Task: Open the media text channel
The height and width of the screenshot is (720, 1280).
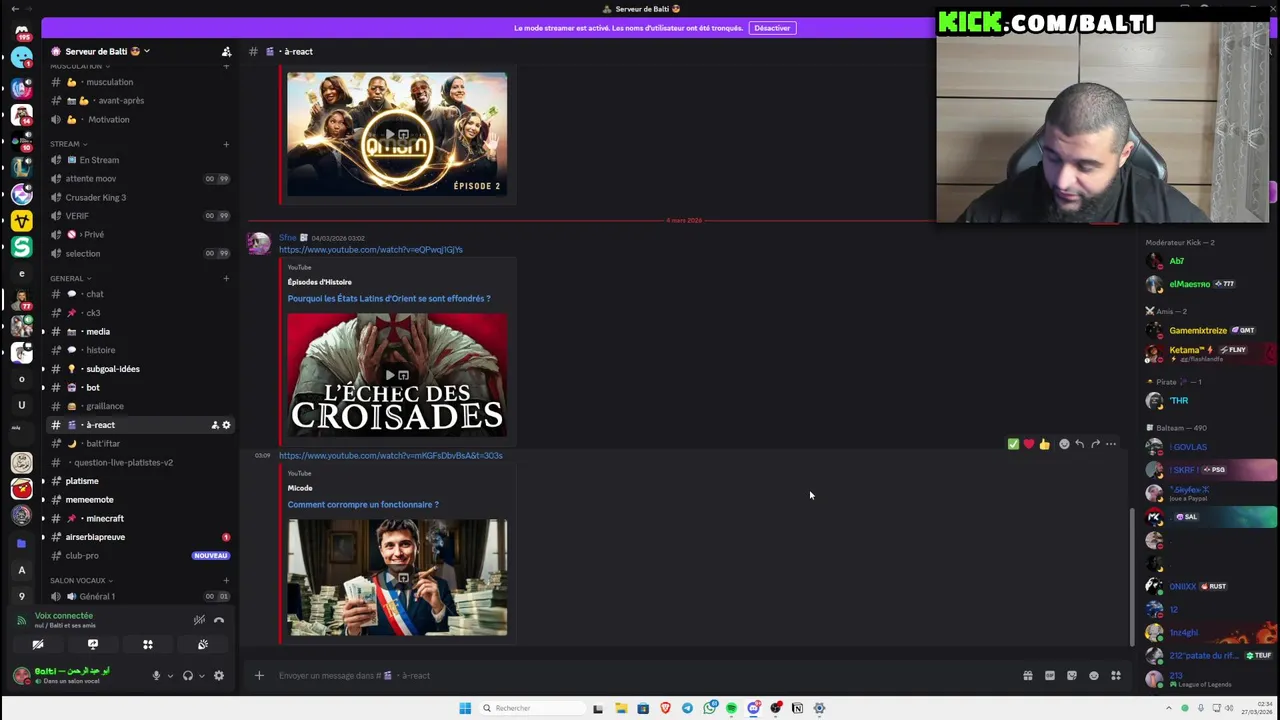Action: [x=140, y=331]
